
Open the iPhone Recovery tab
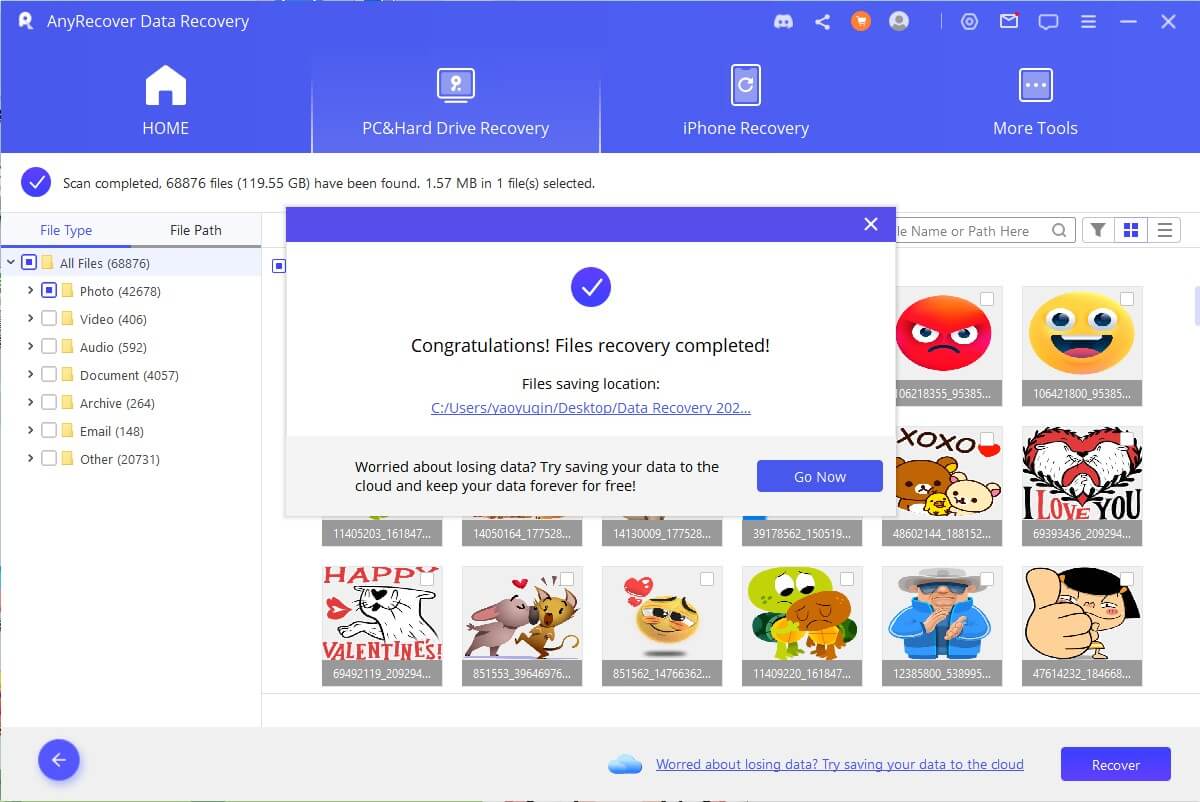click(x=745, y=98)
